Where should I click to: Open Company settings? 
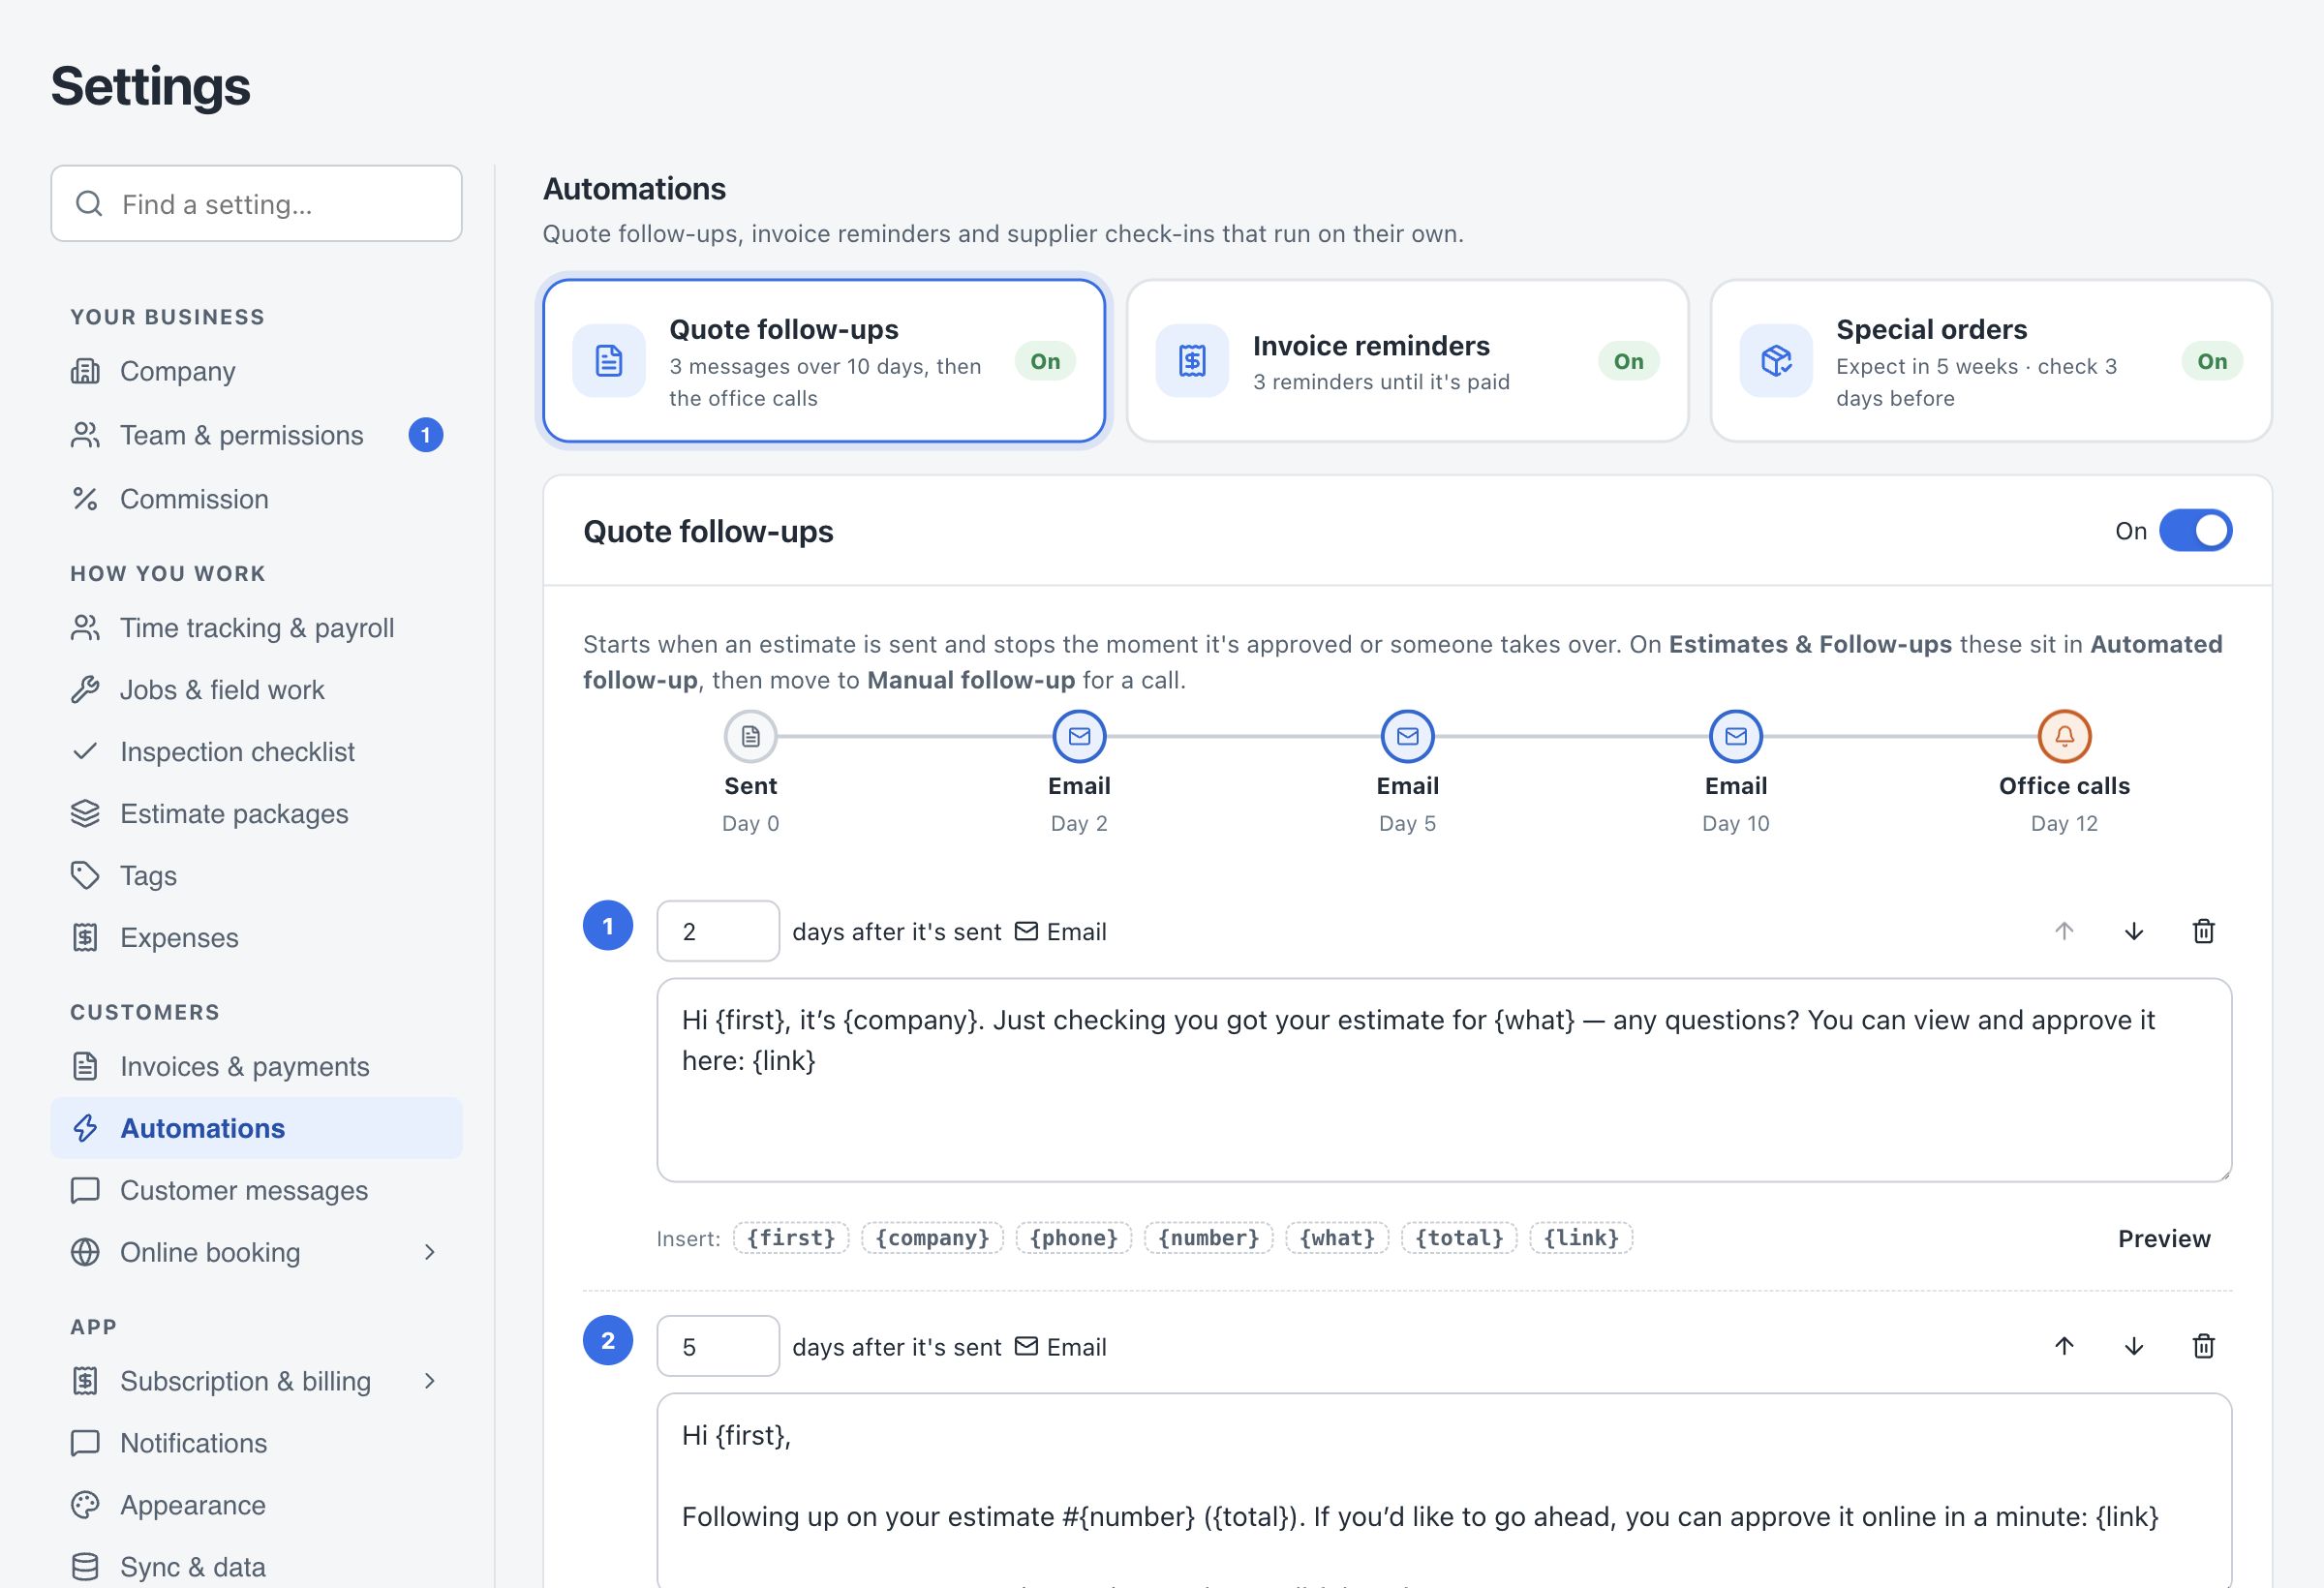point(256,371)
